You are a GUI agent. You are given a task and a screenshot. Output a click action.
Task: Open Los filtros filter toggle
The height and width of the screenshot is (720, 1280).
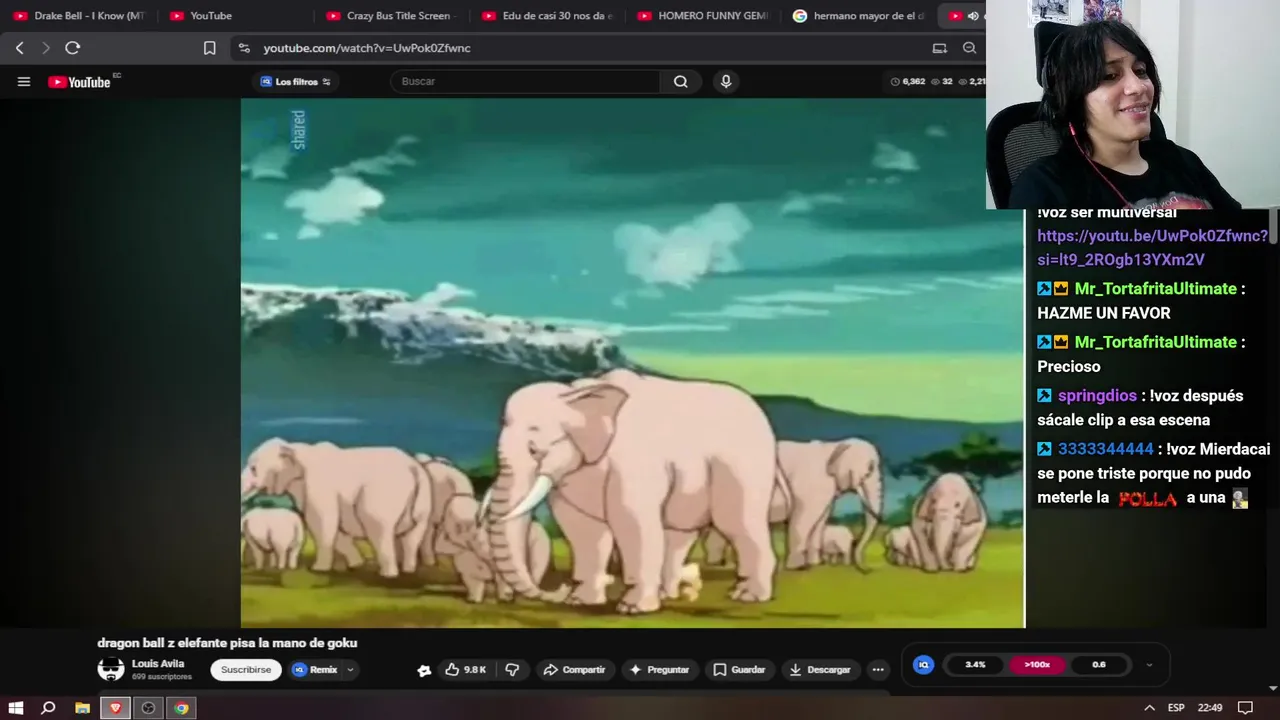tap(296, 82)
